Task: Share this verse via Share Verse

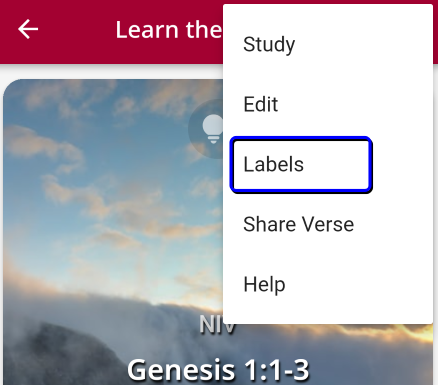Action: pos(298,224)
